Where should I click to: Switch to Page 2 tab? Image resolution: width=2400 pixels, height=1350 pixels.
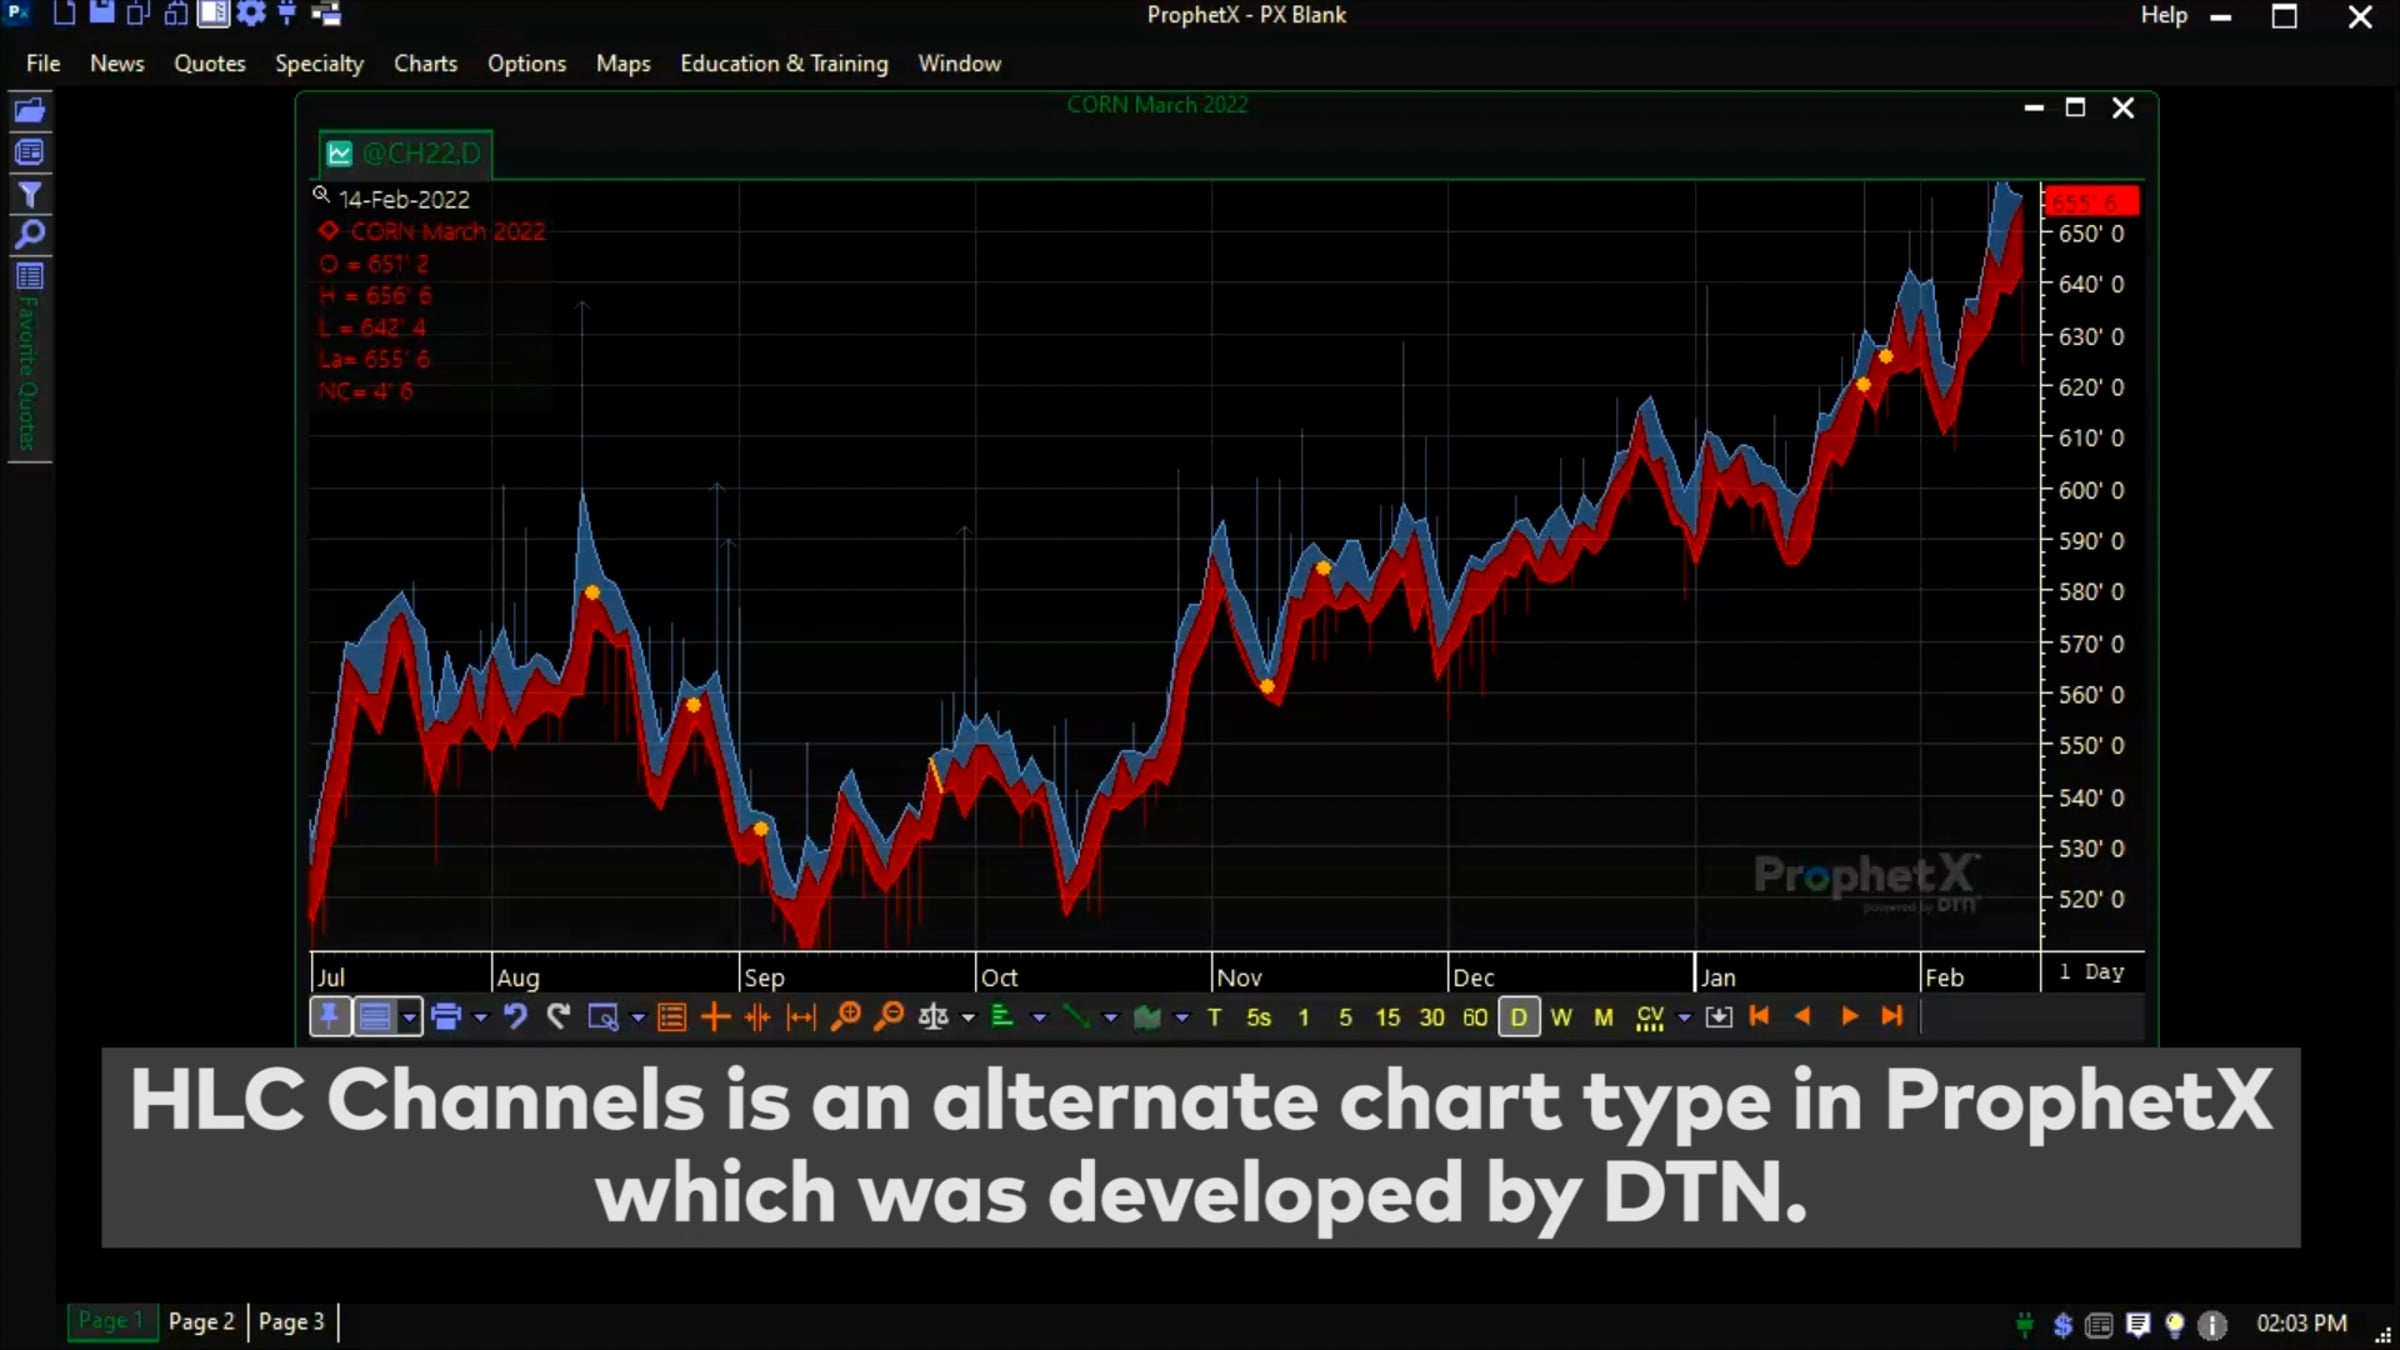tap(201, 1322)
